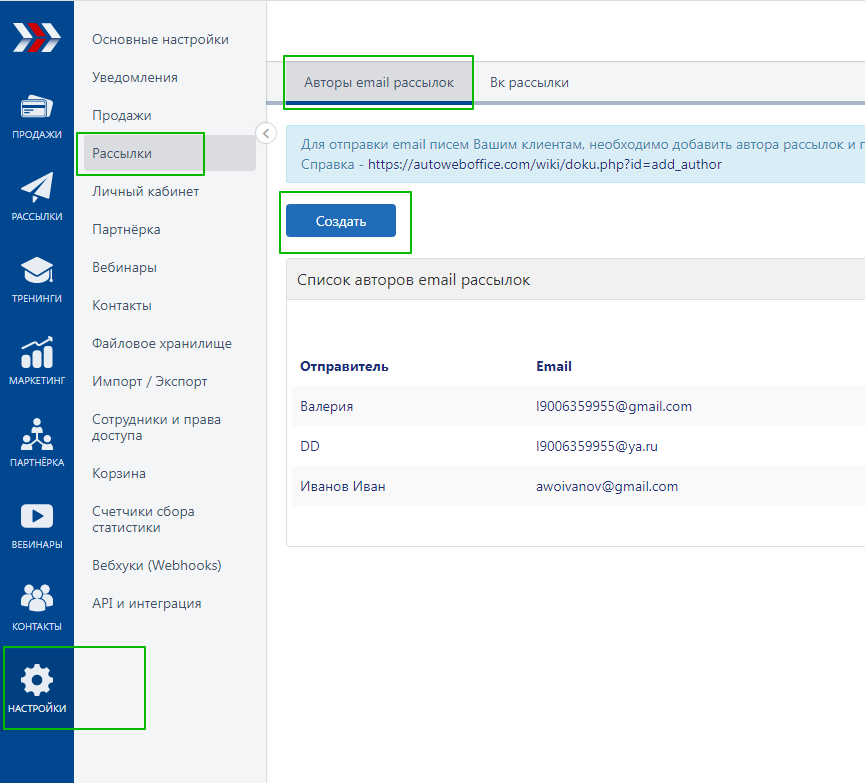Open the autoweboffice.com wiki help link

pos(544,164)
